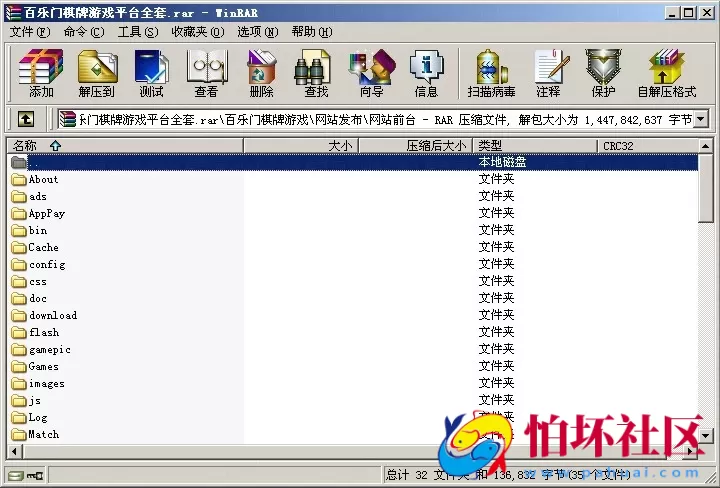This screenshot has height=488, width=720.
Task: Open the address bar path dropdown
Action: (x=701, y=120)
